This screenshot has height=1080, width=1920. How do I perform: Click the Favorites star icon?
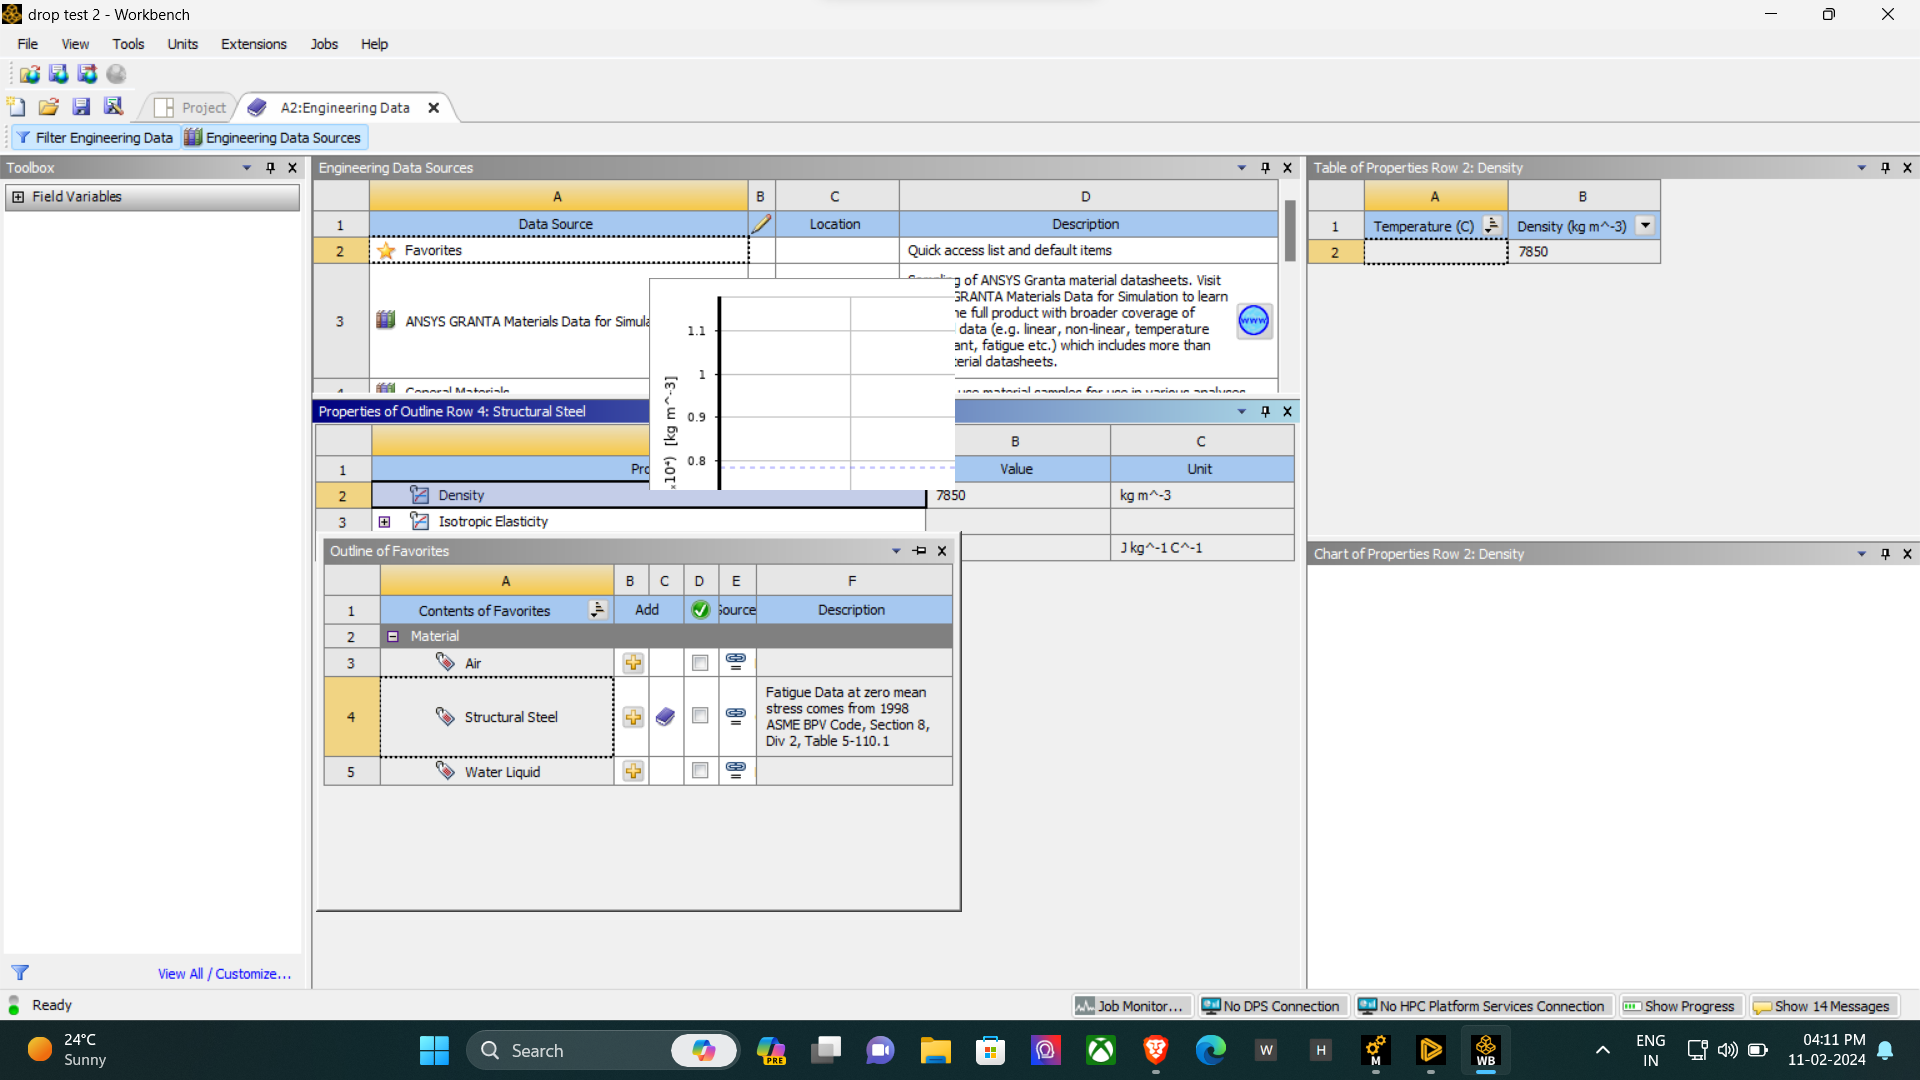tap(386, 250)
